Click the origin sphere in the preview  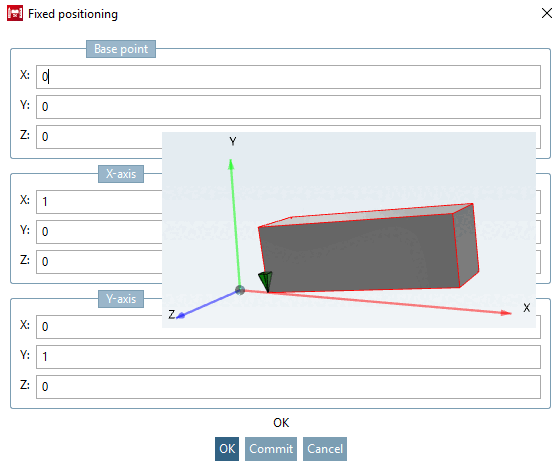click(240, 290)
